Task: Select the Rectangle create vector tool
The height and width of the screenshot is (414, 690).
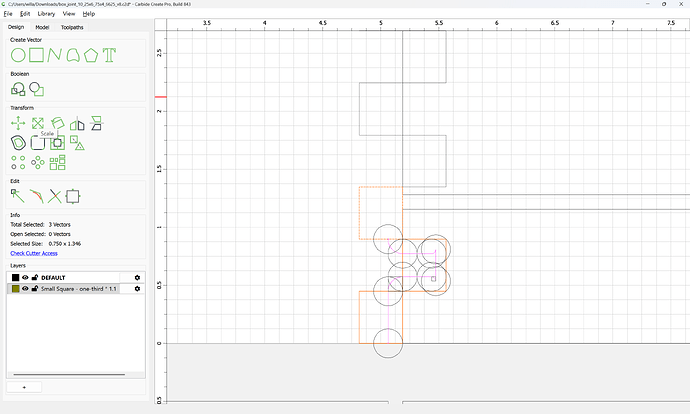Action: click(x=37, y=55)
